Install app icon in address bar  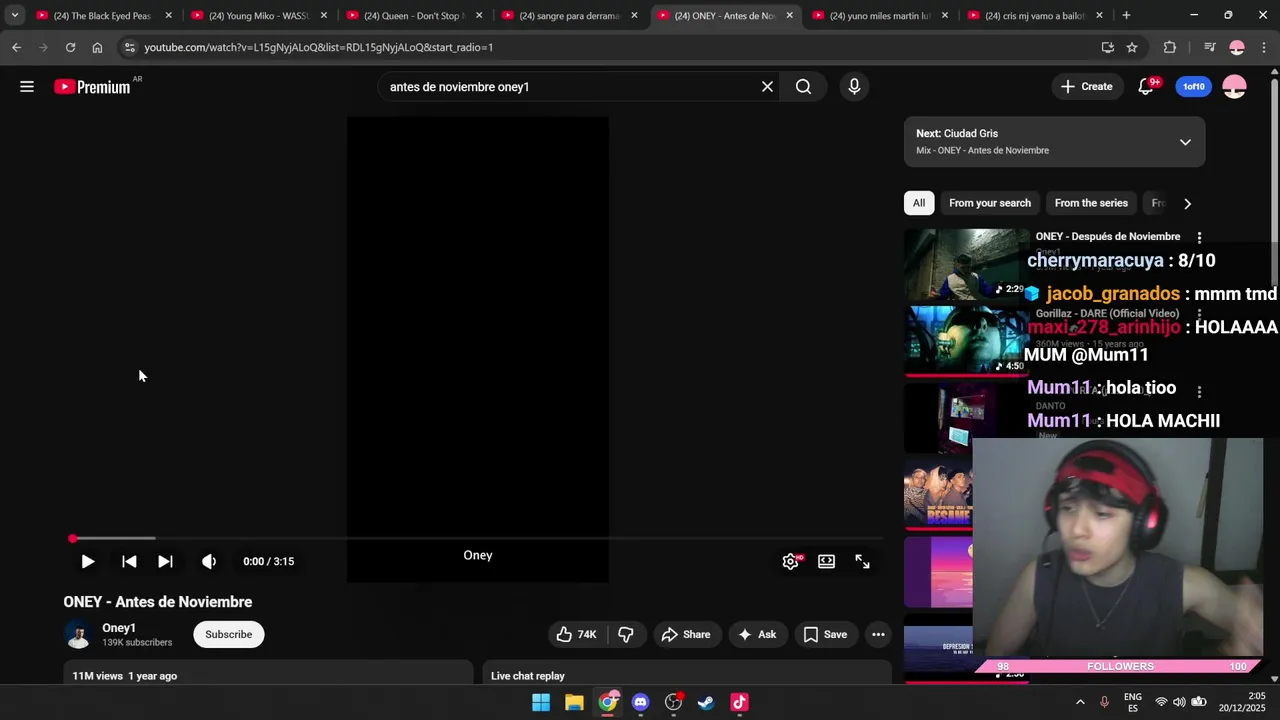coord(1107,47)
